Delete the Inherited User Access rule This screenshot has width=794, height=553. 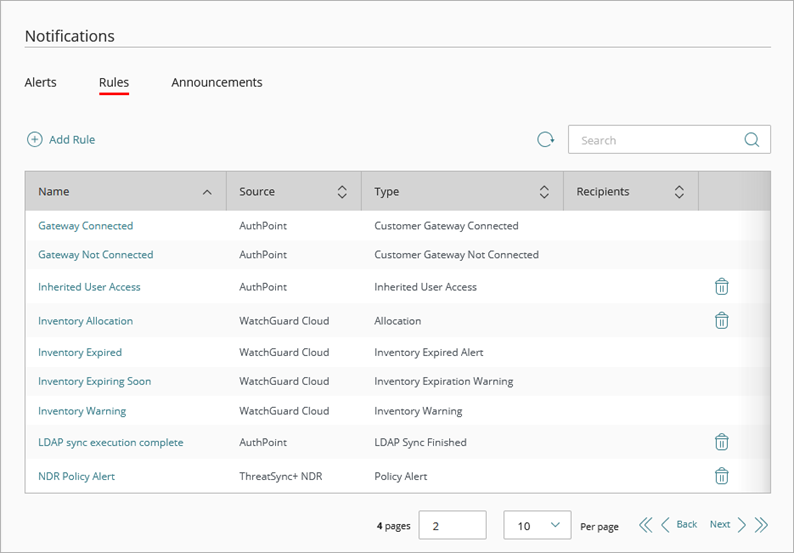pos(721,287)
